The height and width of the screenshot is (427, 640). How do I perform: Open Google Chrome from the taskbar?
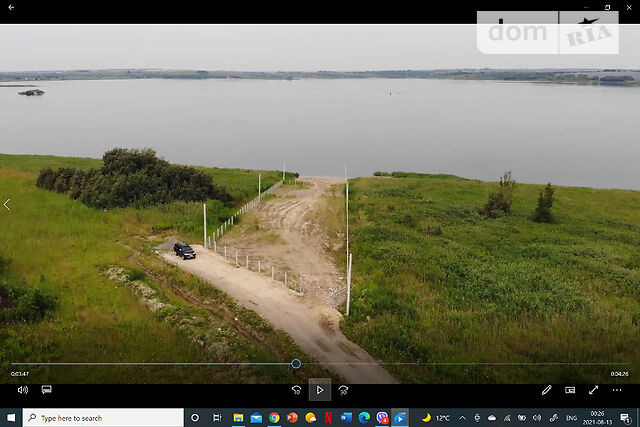[x=274, y=417]
